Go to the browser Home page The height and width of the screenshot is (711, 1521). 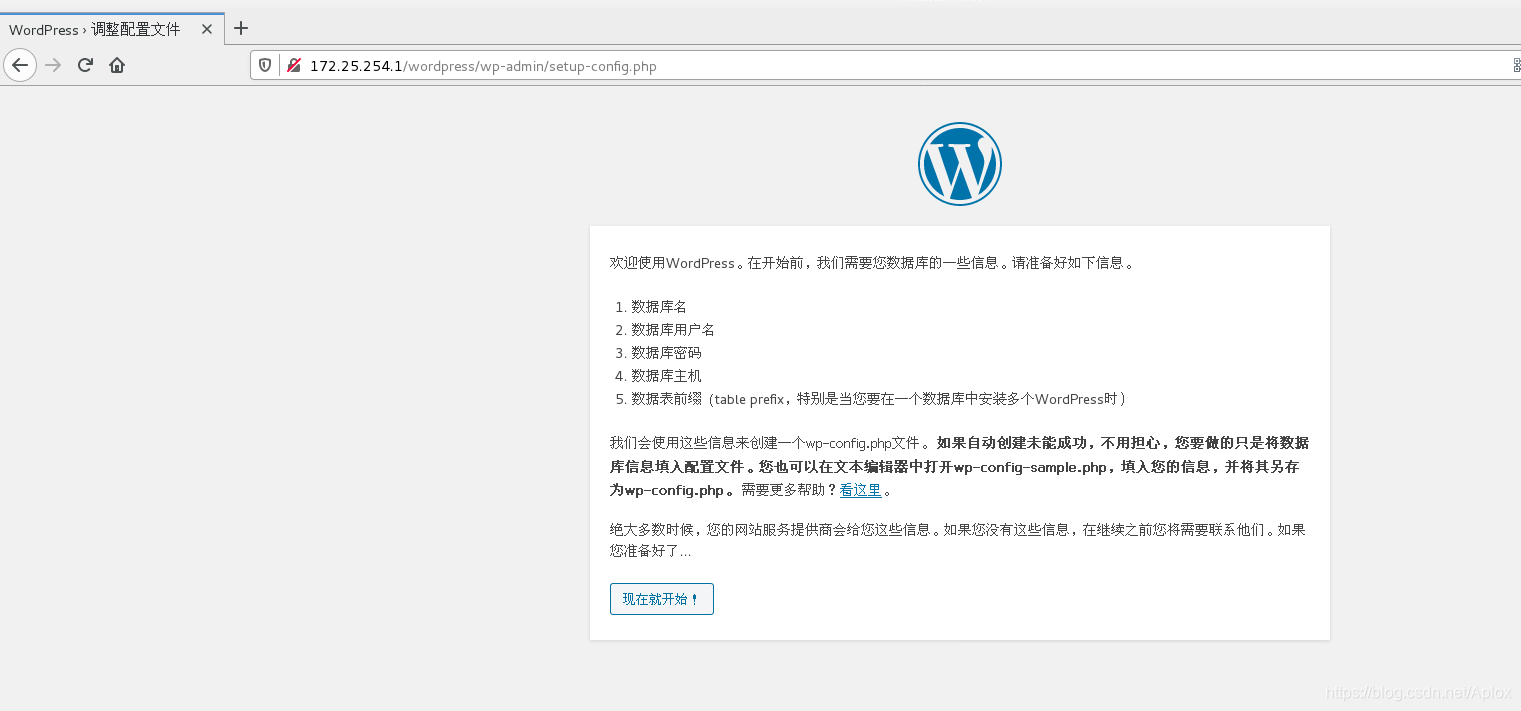tap(117, 65)
